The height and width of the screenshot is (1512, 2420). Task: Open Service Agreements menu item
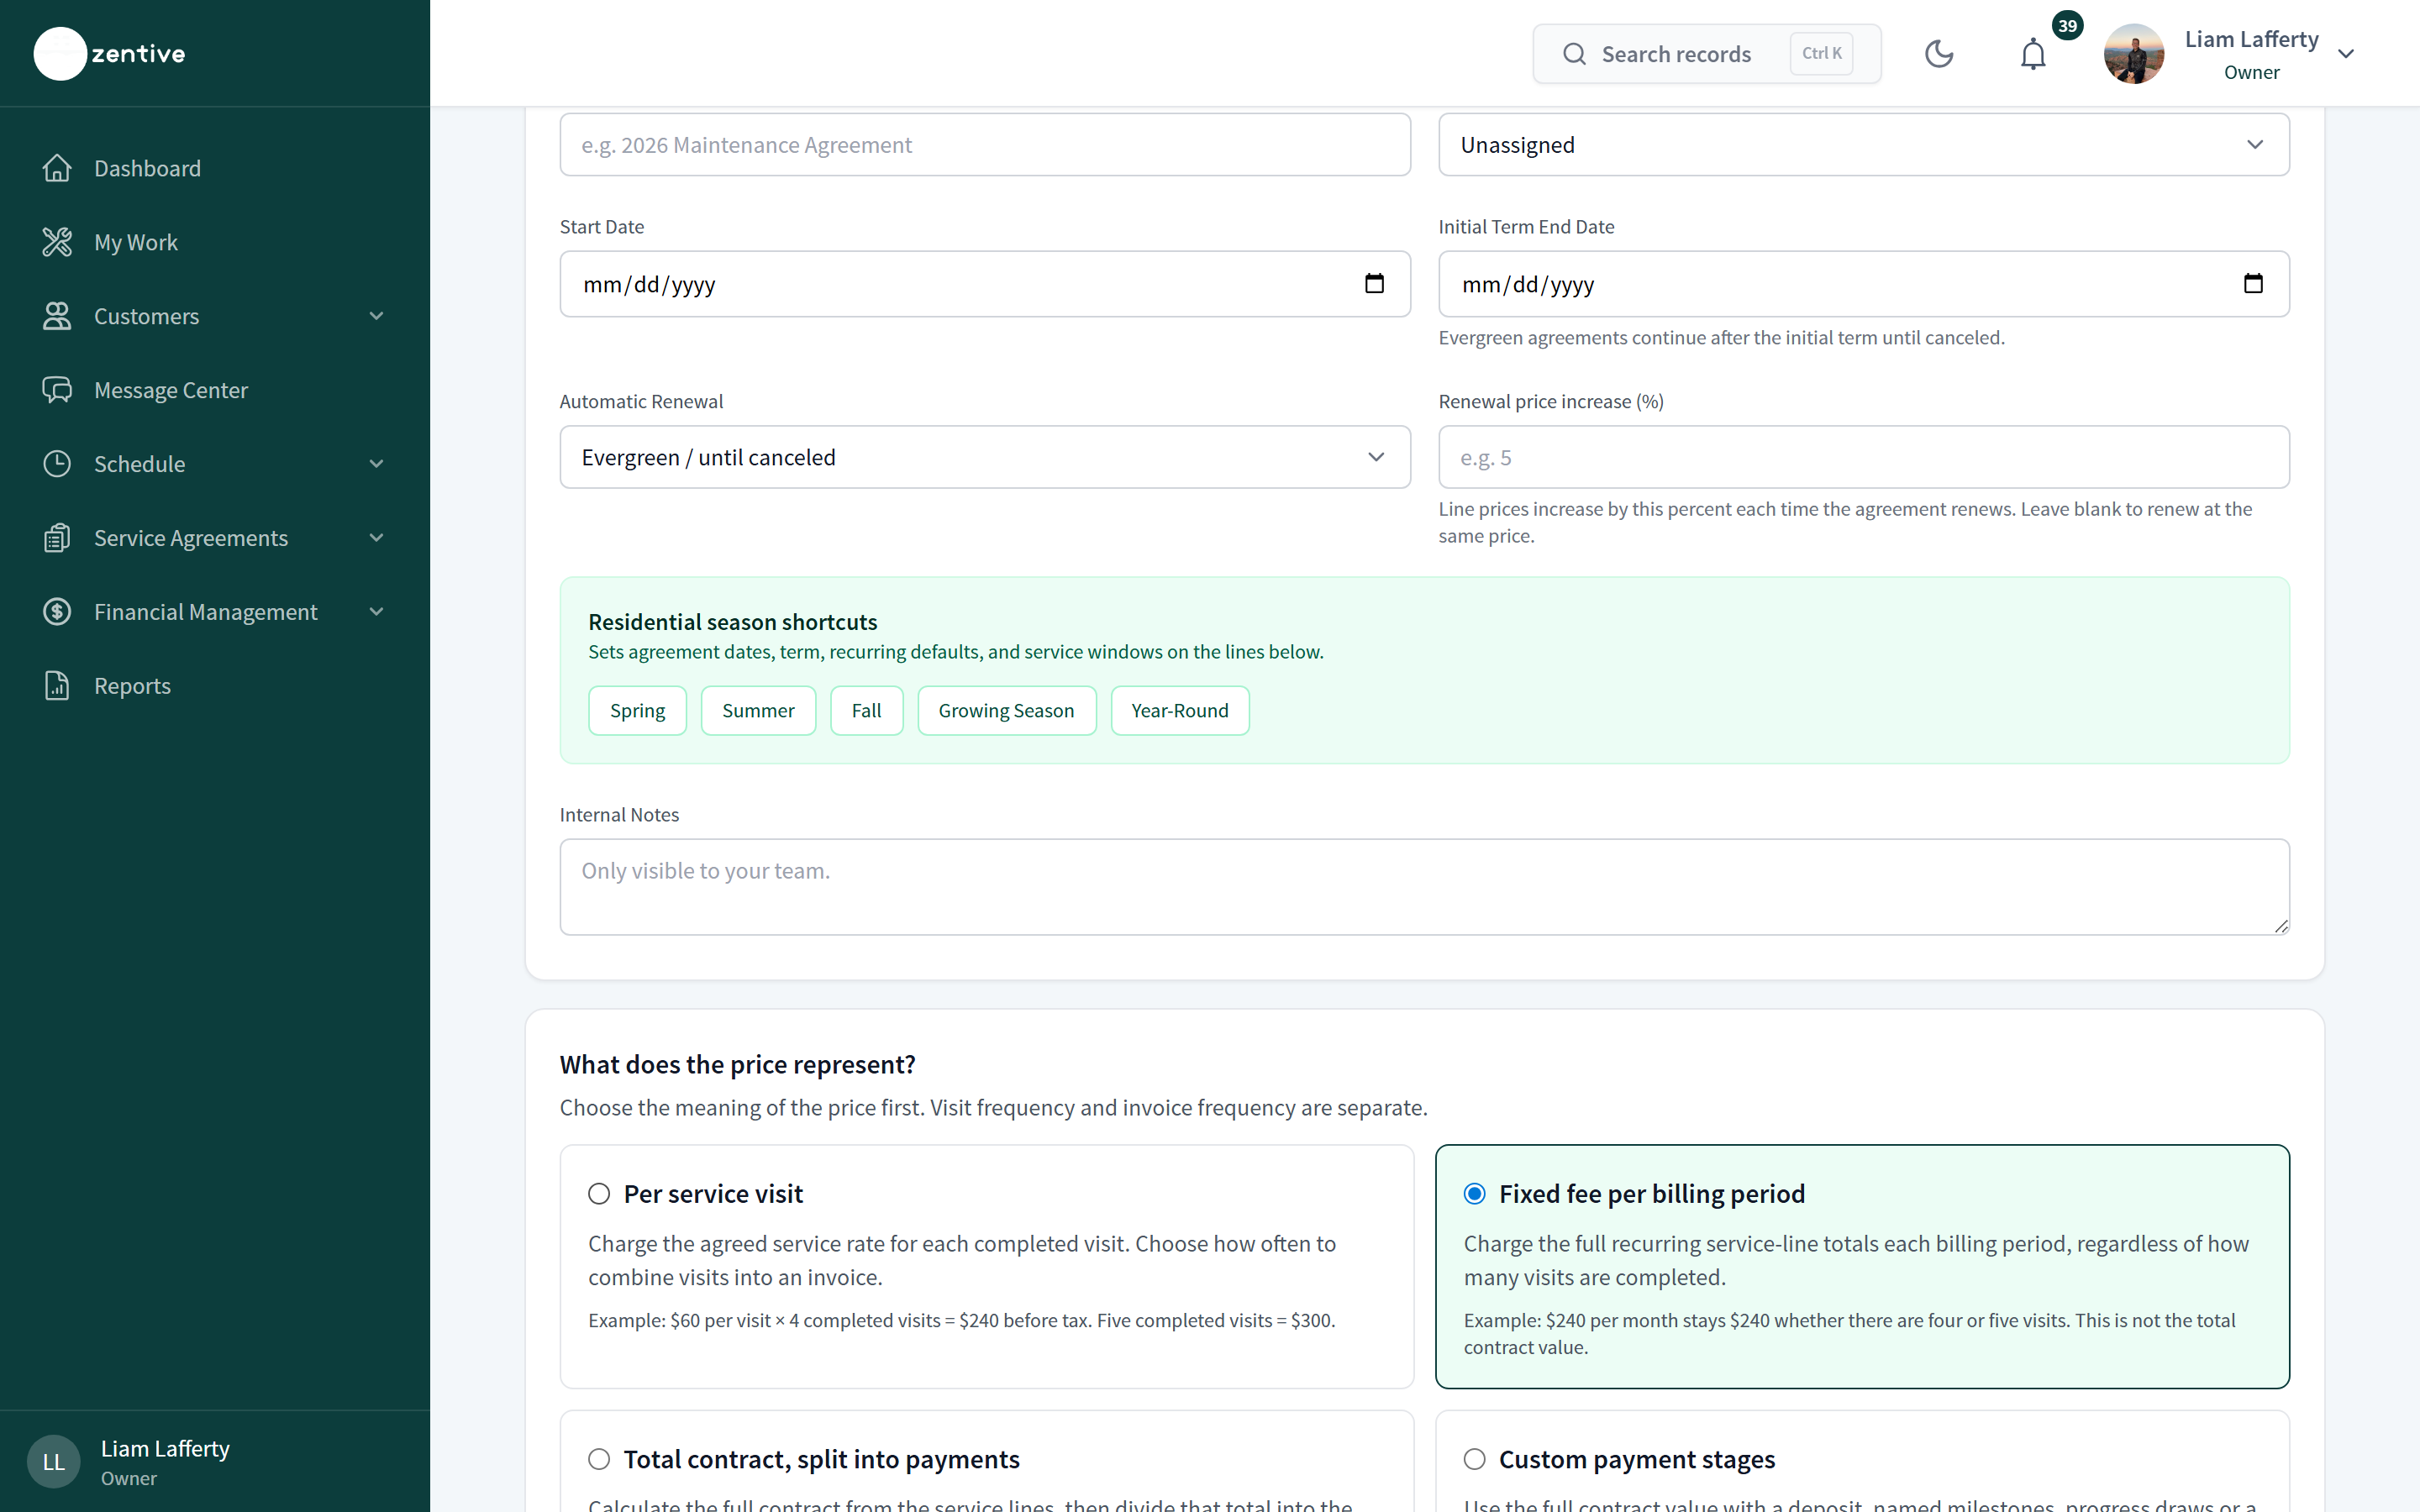tap(191, 538)
